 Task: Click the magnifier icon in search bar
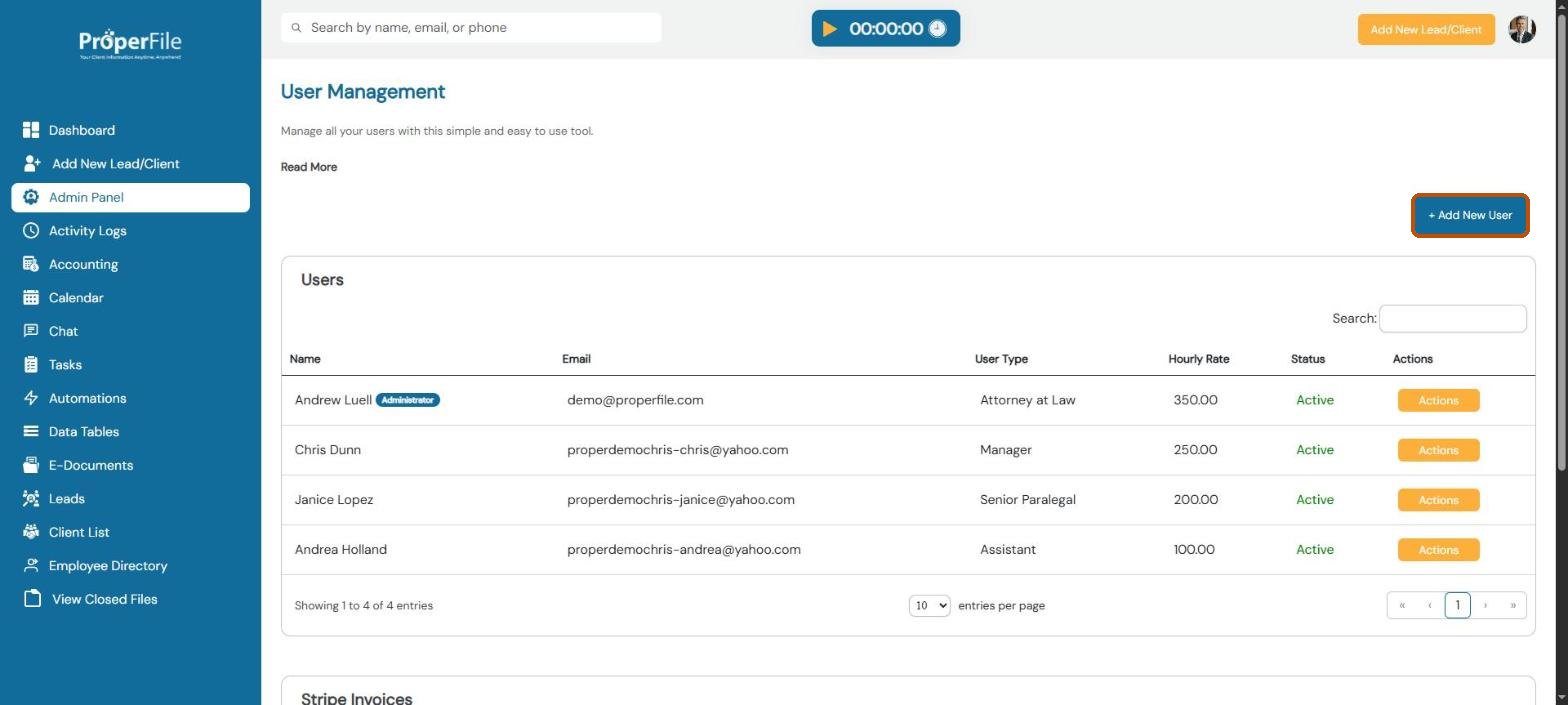(x=296, y=28)
